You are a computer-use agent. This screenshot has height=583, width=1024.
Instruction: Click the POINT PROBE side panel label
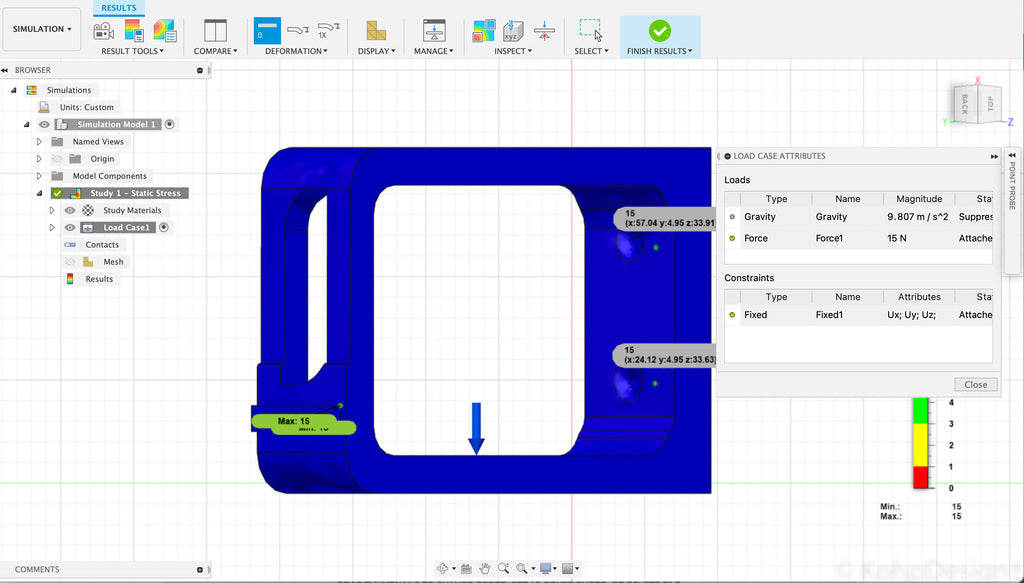(1012, 184)
